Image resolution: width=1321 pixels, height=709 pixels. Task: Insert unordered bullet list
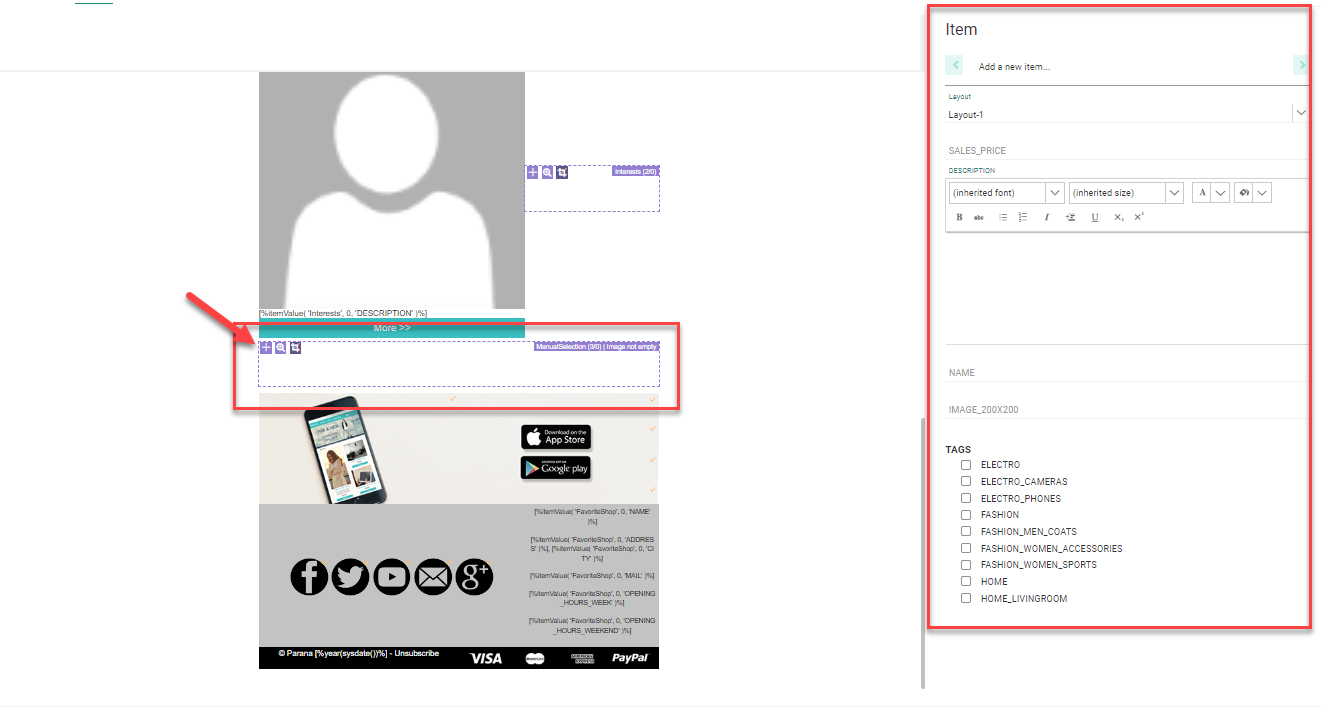(x=1003, y=217)
